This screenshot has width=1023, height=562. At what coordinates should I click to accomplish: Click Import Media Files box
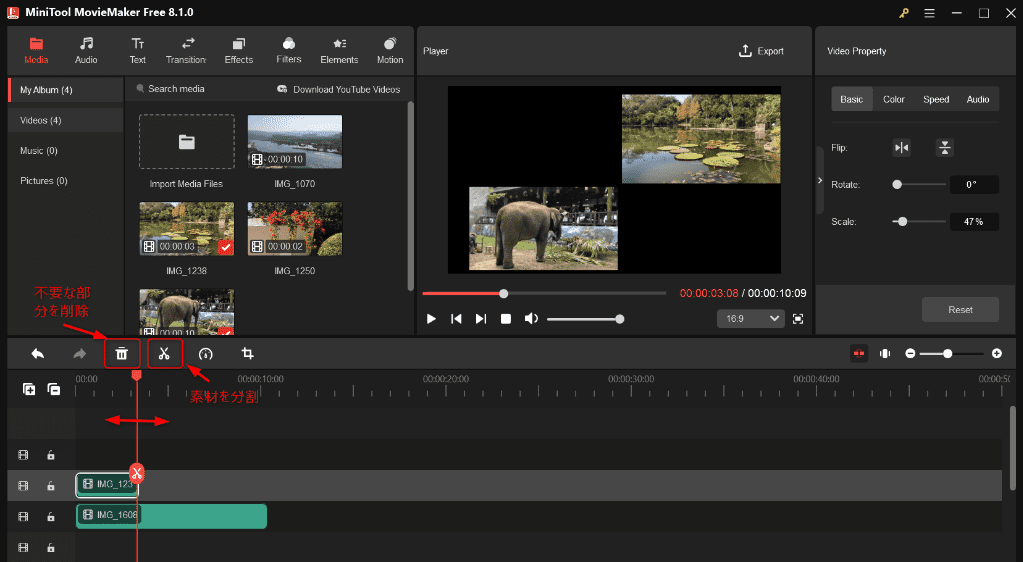click(187, 142)
